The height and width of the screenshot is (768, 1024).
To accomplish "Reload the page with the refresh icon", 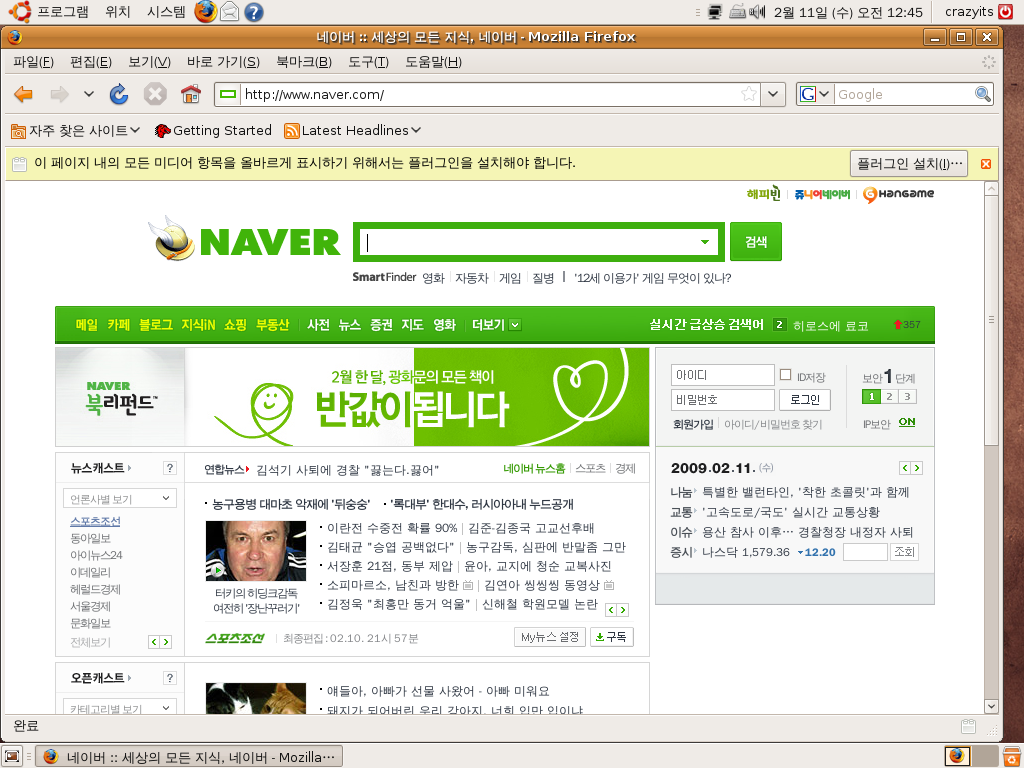I will (x=119, y=95).
